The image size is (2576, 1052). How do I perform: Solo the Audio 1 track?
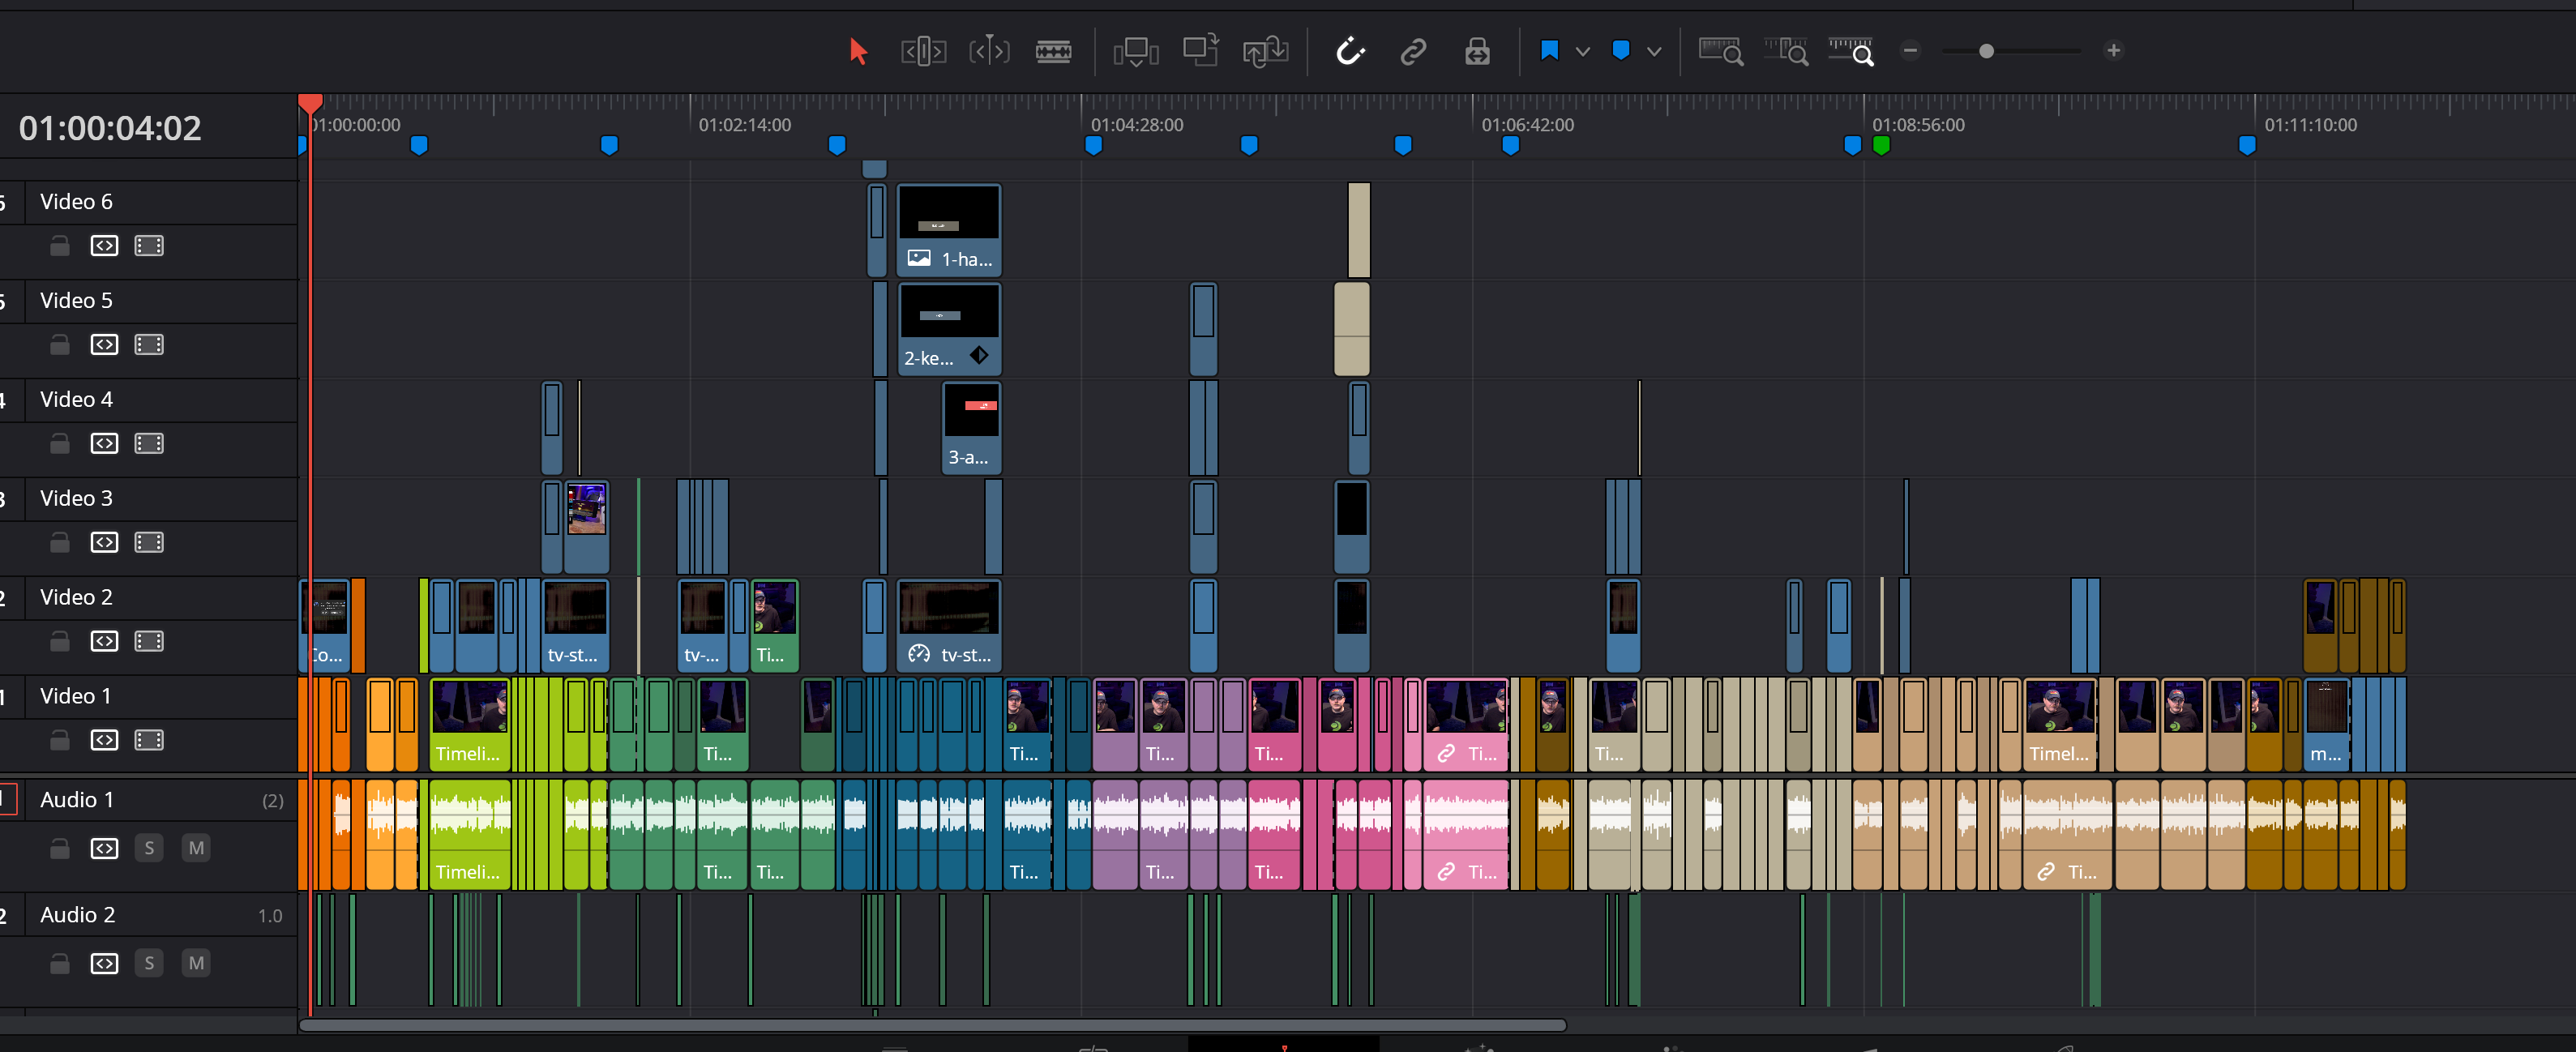149,847
